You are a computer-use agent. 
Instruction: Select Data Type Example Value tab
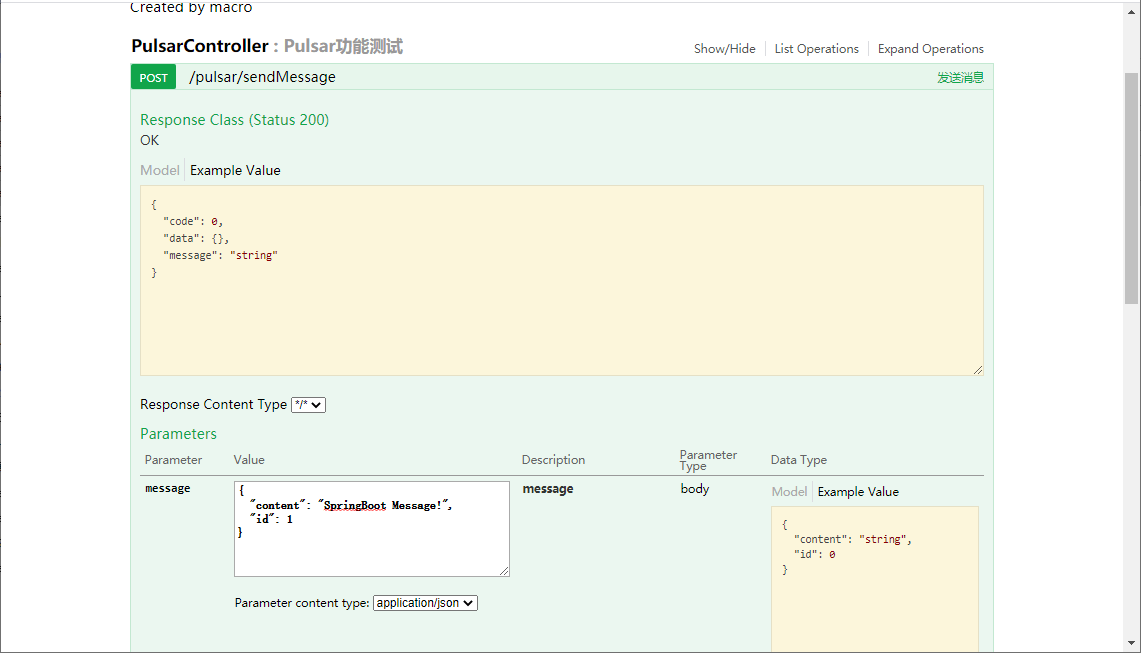tap(858, 492)
